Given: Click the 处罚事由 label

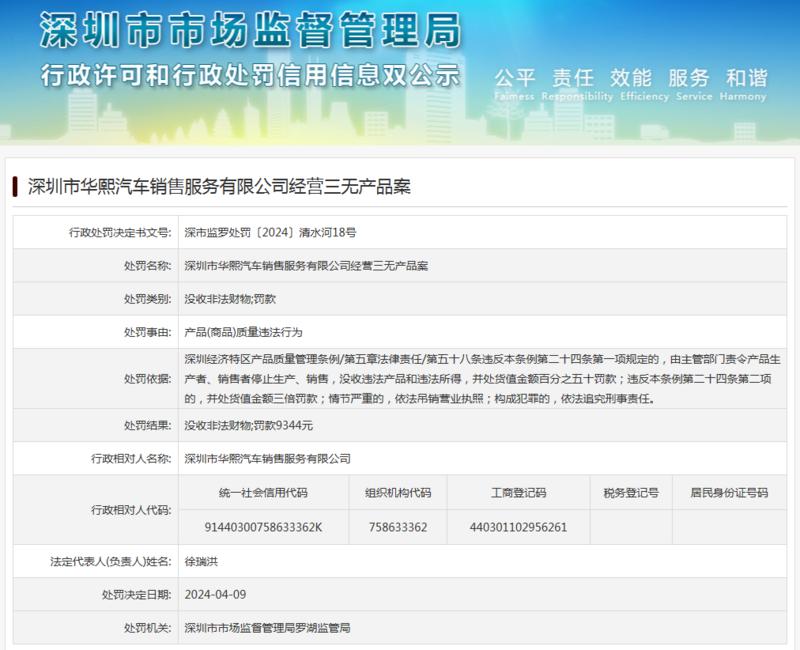Looking at the screenshot, I should pos(147,332).
